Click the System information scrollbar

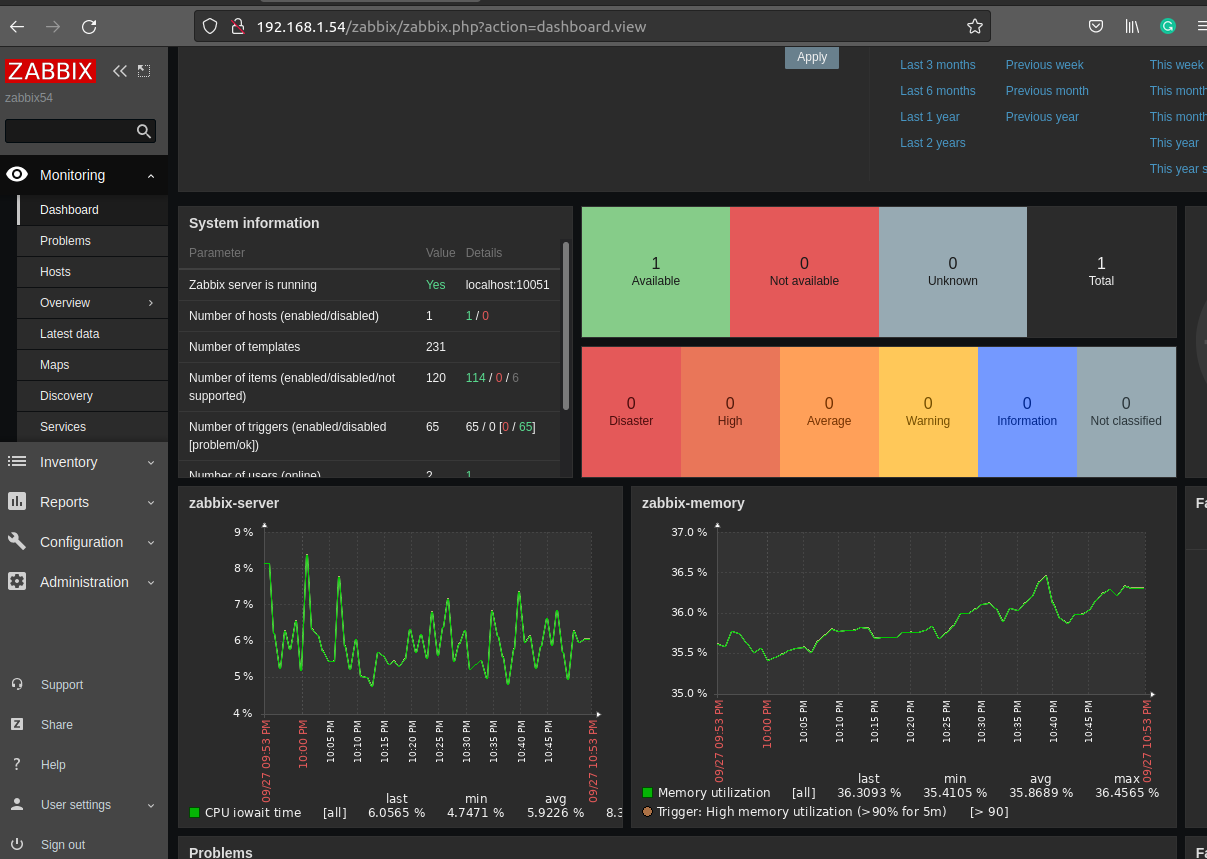point(566,325)
